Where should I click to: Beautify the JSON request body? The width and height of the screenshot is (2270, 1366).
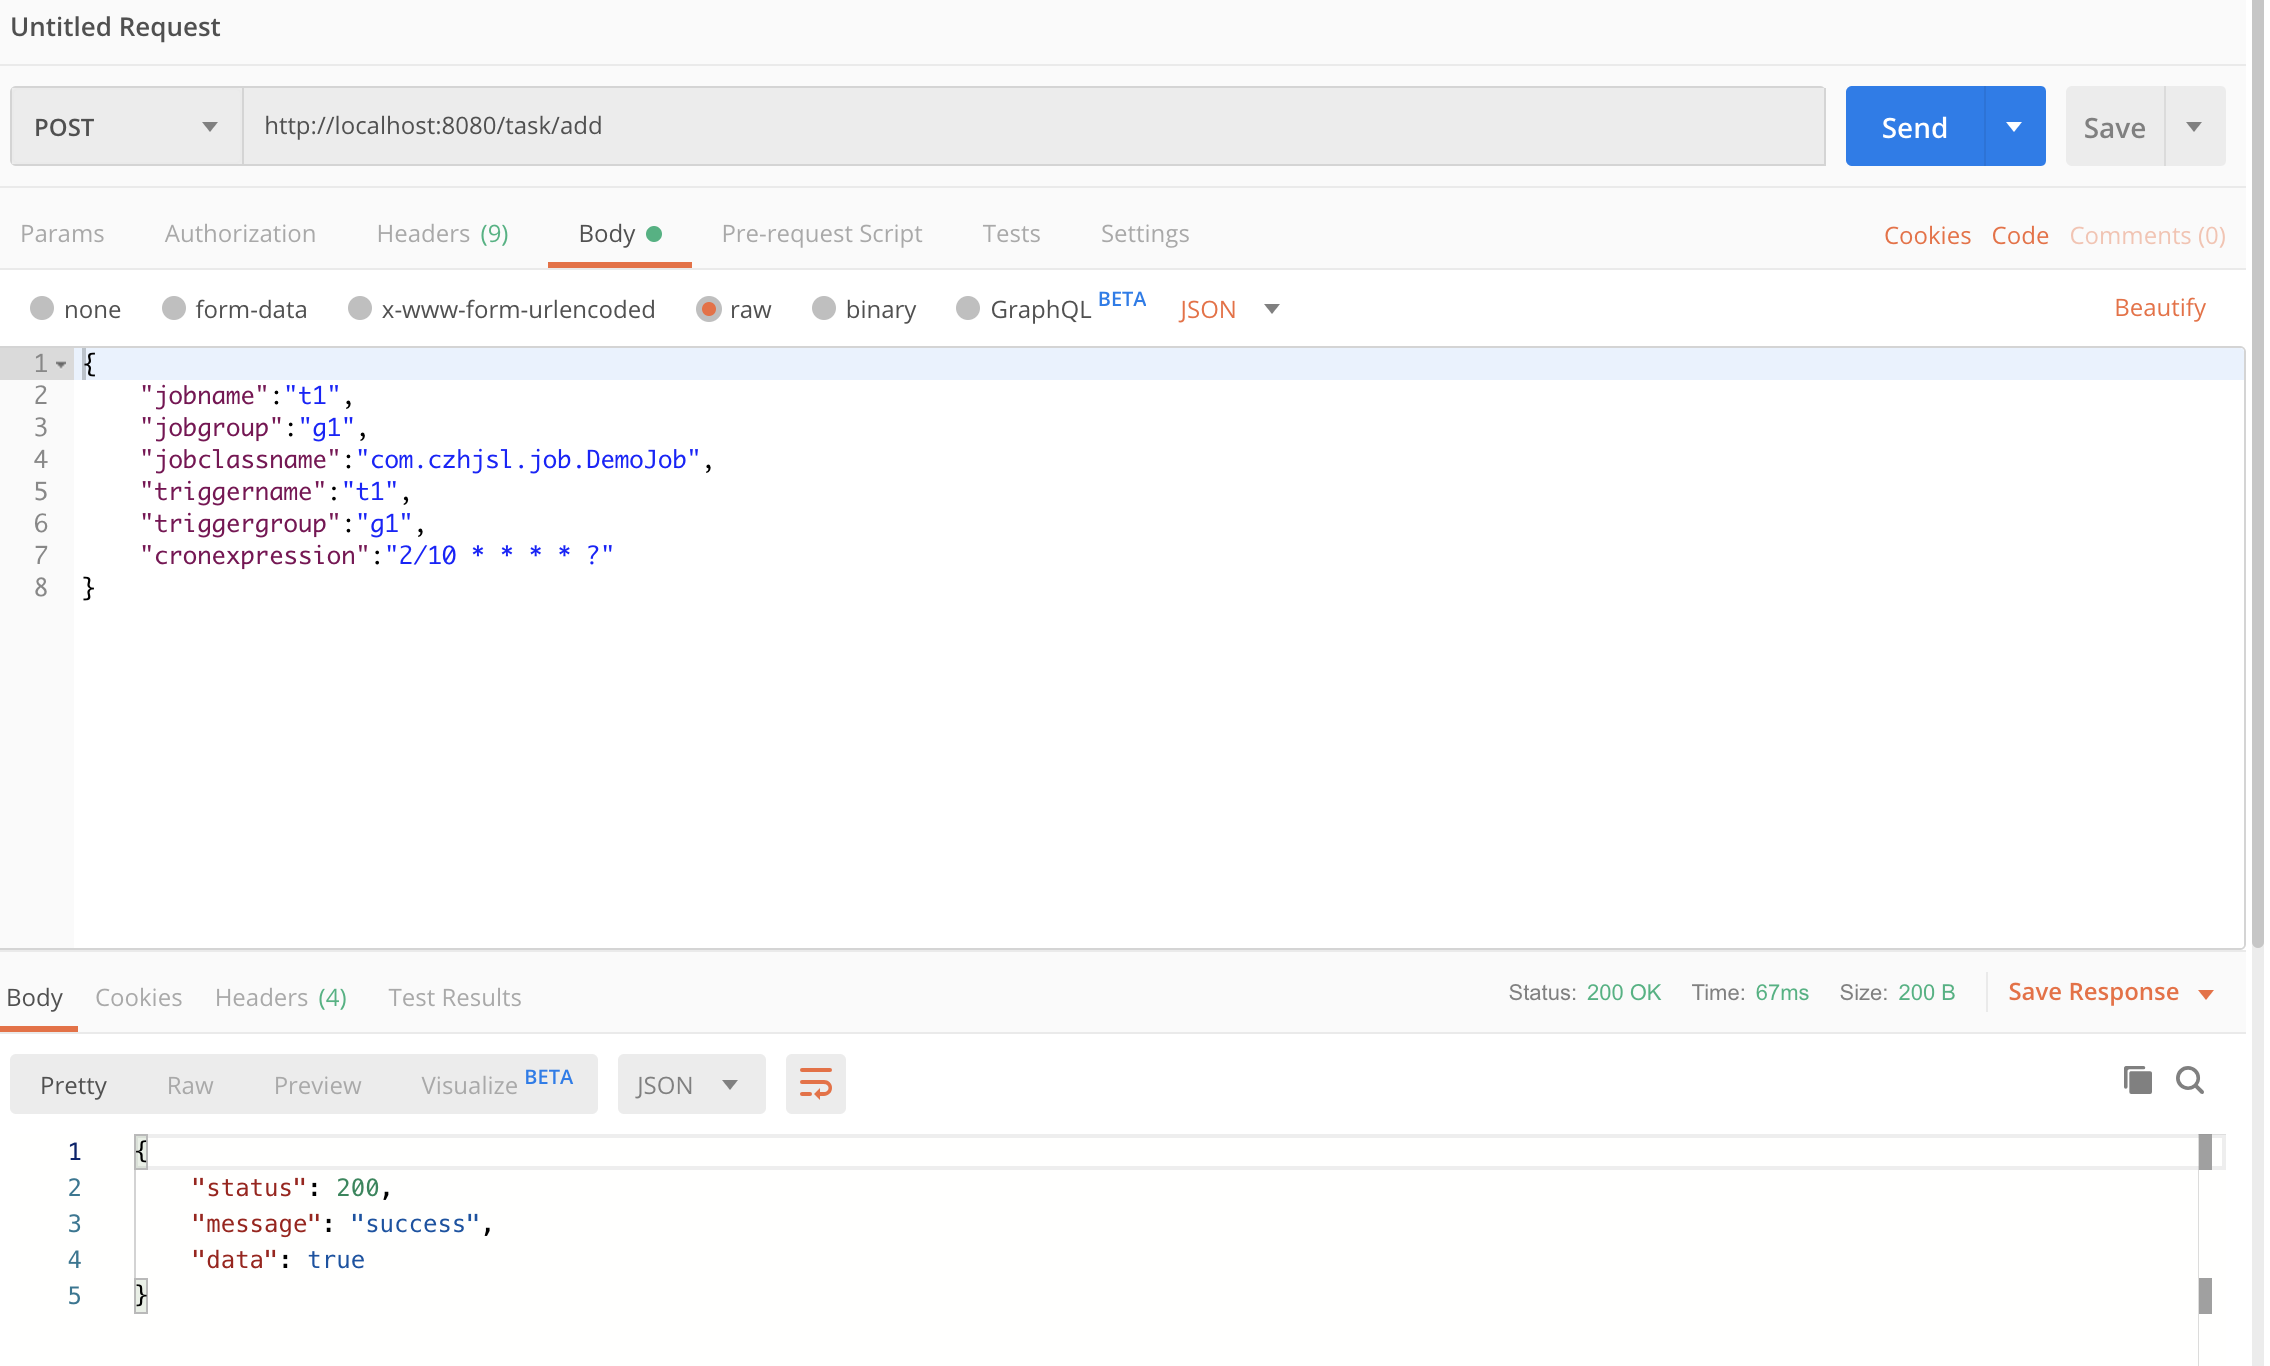coord(2160,307)
